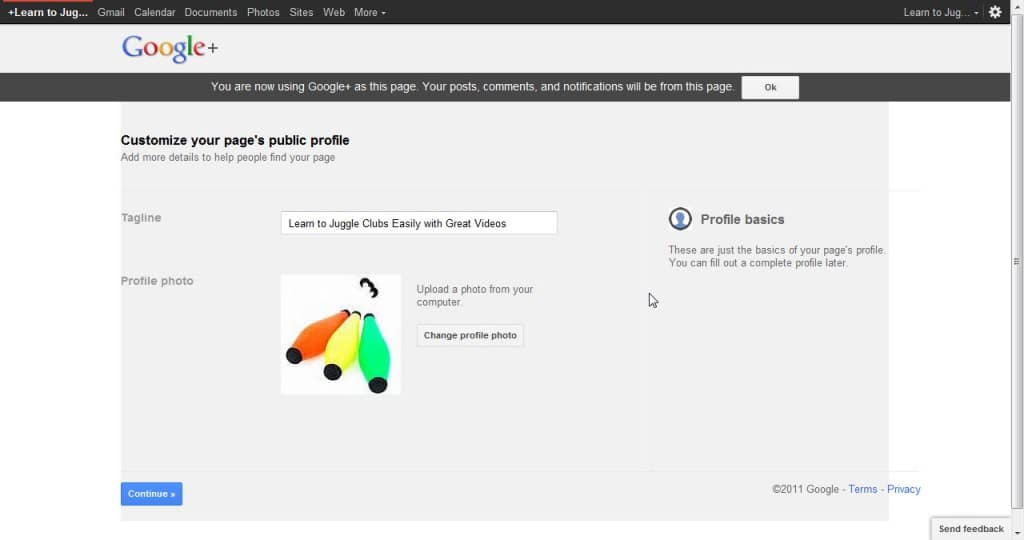Open the settings gear icon
Screen dimensions: 1024x540
995,12
